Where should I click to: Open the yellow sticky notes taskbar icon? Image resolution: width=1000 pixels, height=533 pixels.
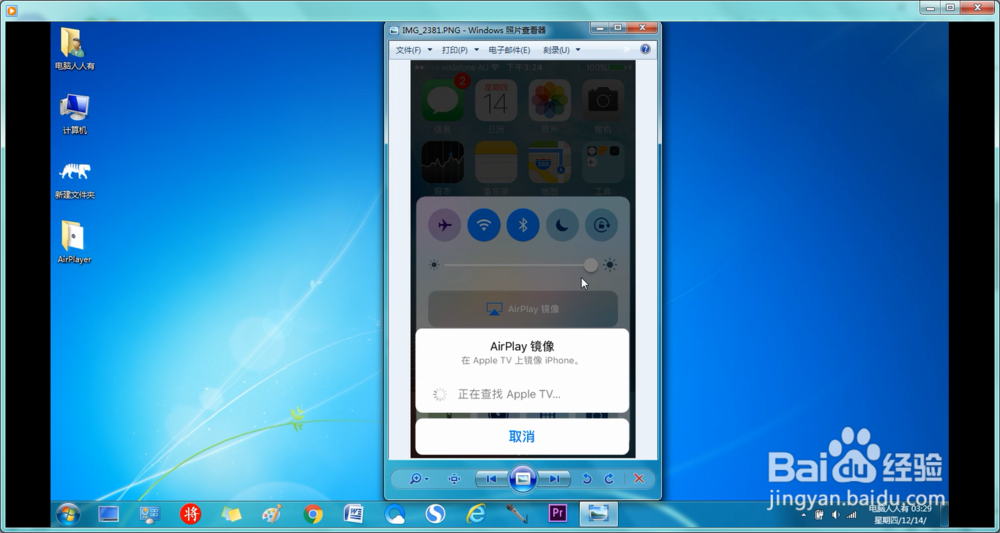[x=231, y=514]
